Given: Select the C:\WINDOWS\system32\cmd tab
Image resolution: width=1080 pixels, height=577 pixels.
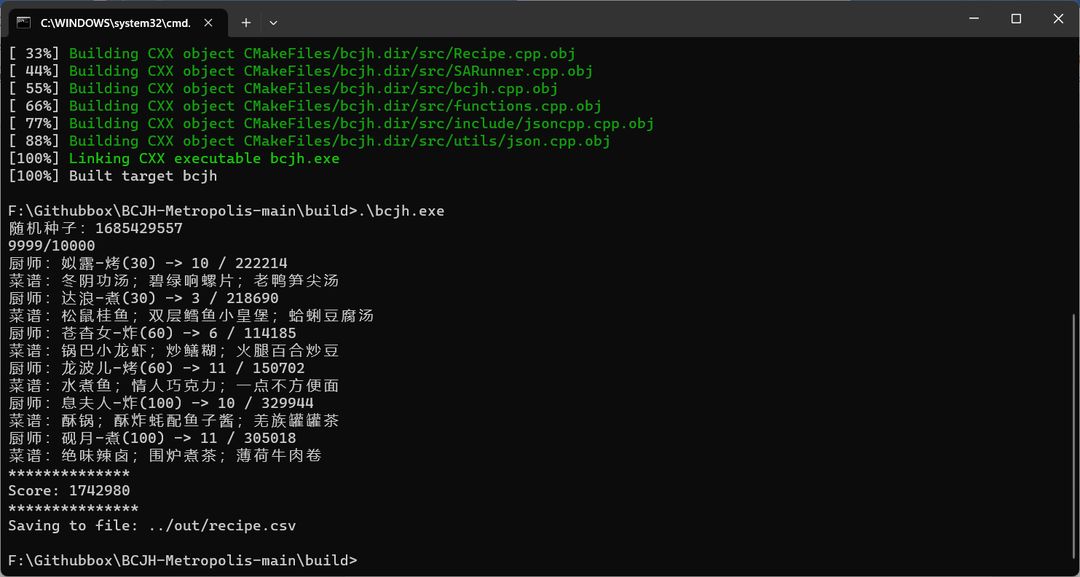Looking at the screenshot, I should click(116, 22).
